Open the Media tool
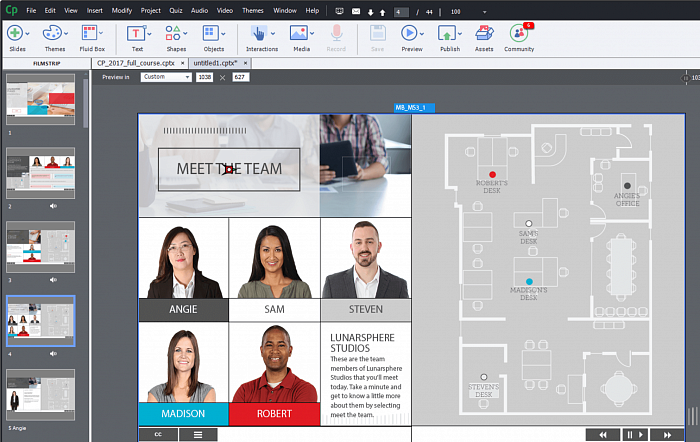This screenshot has height=442, width=700. (x=301, y=35)
